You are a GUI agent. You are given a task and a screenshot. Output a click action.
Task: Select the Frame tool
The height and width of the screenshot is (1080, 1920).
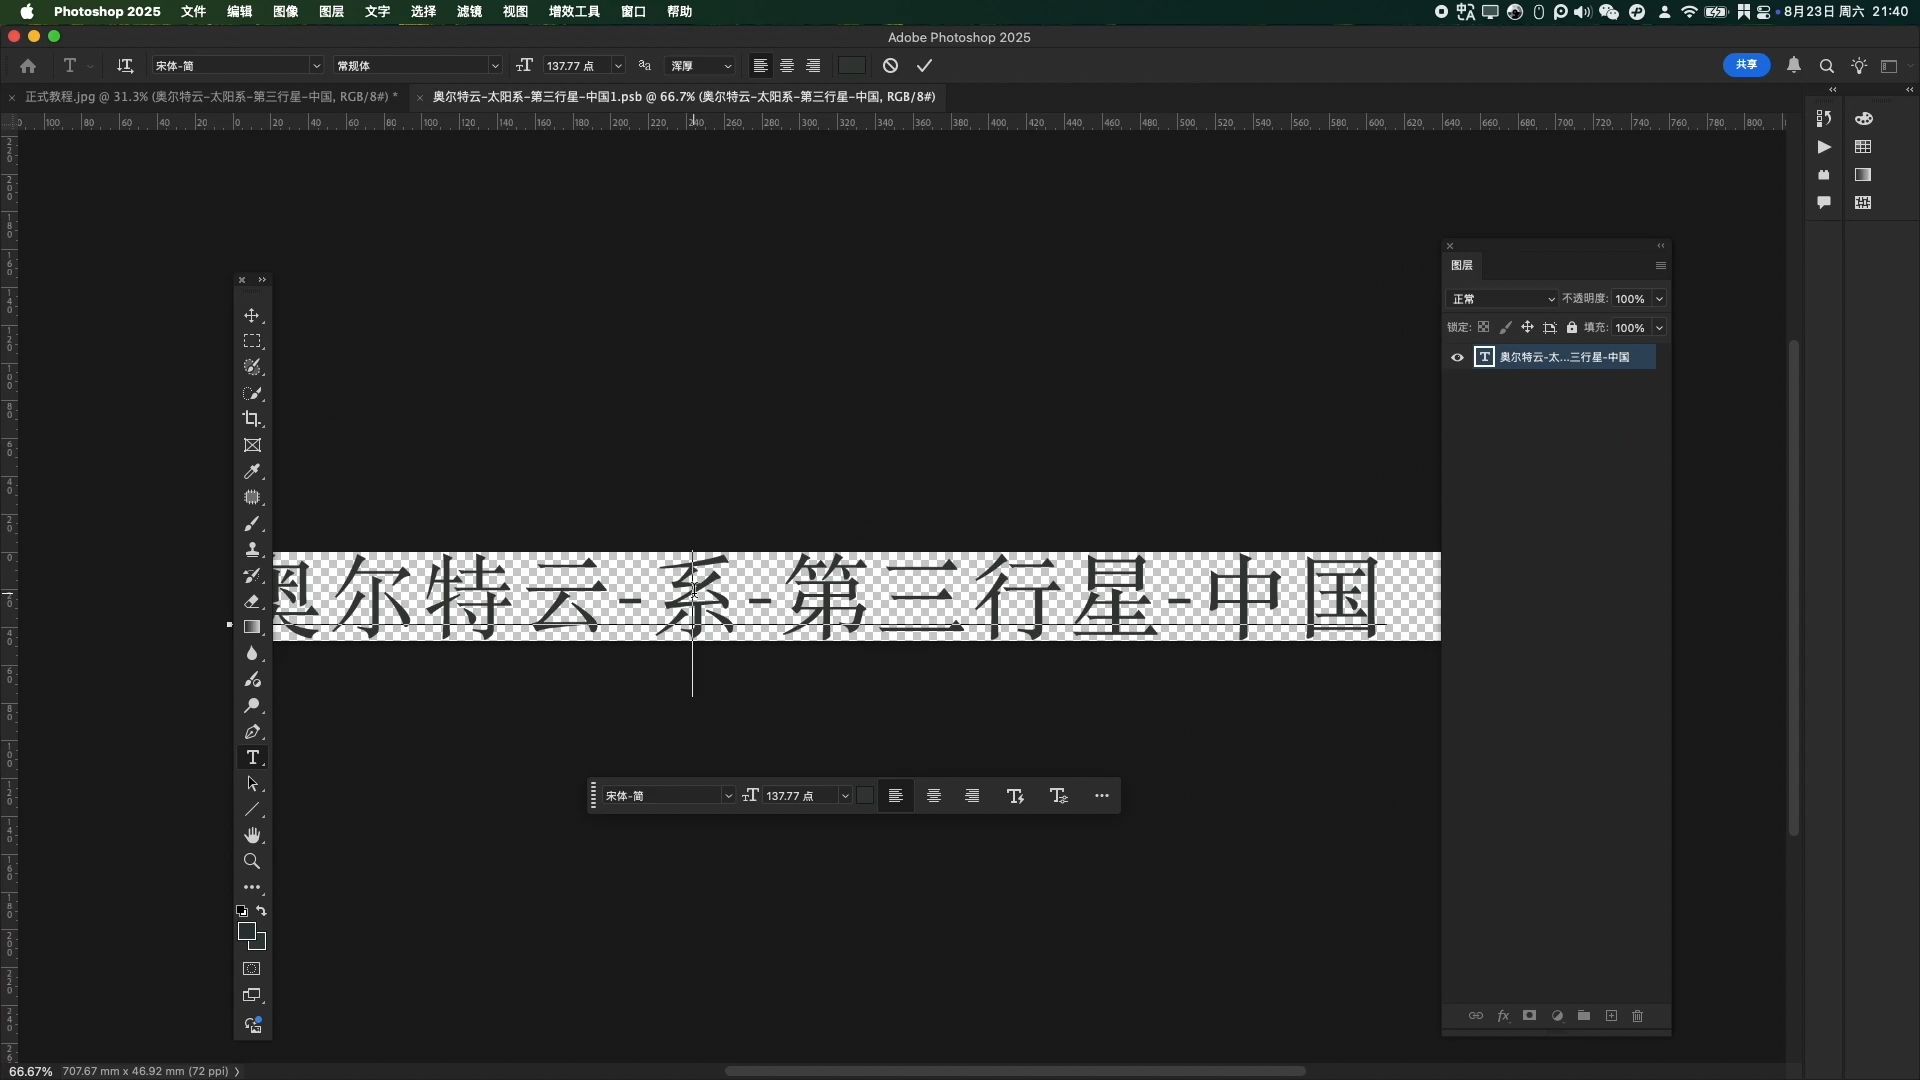252,446
